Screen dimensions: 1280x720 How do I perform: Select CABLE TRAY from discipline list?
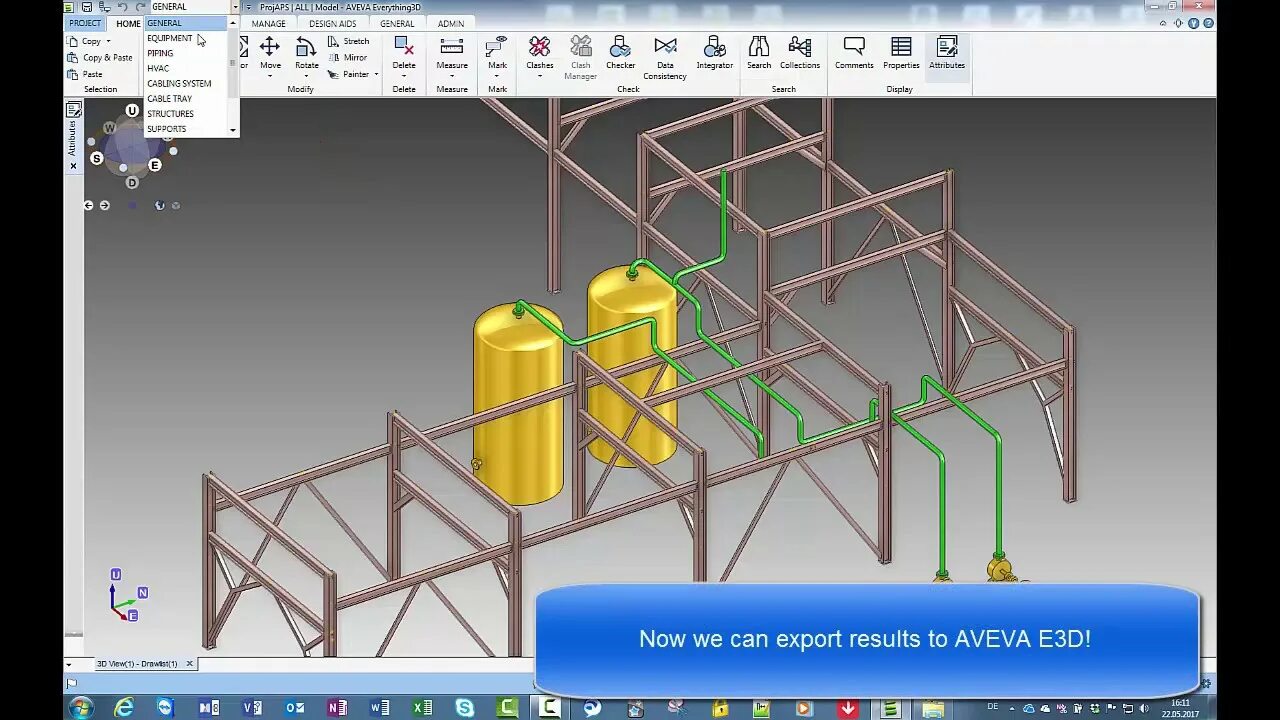coord(186,98)
